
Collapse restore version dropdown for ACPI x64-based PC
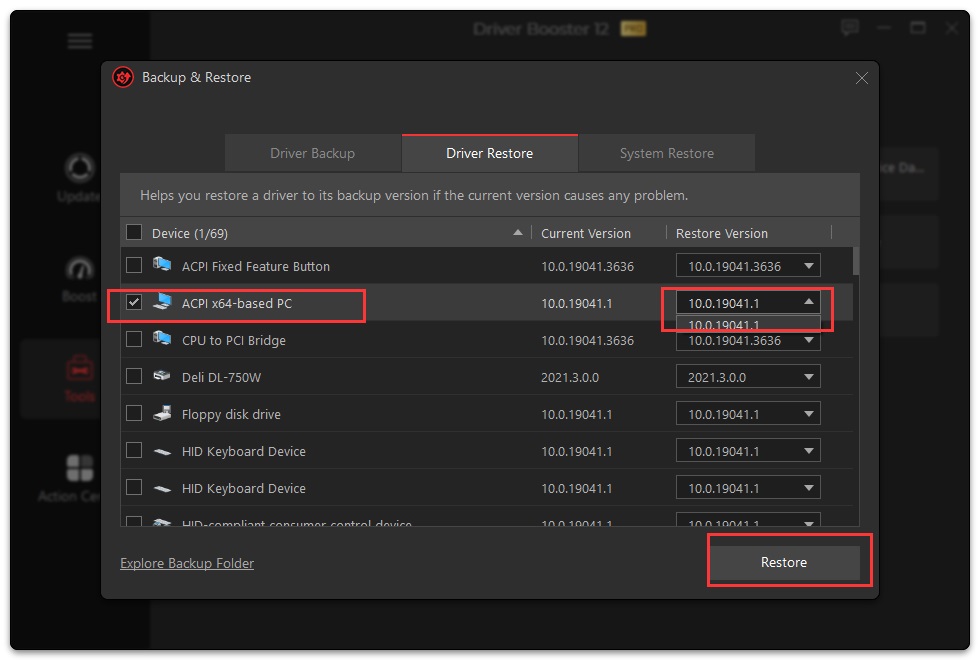[x=748, y=302]
